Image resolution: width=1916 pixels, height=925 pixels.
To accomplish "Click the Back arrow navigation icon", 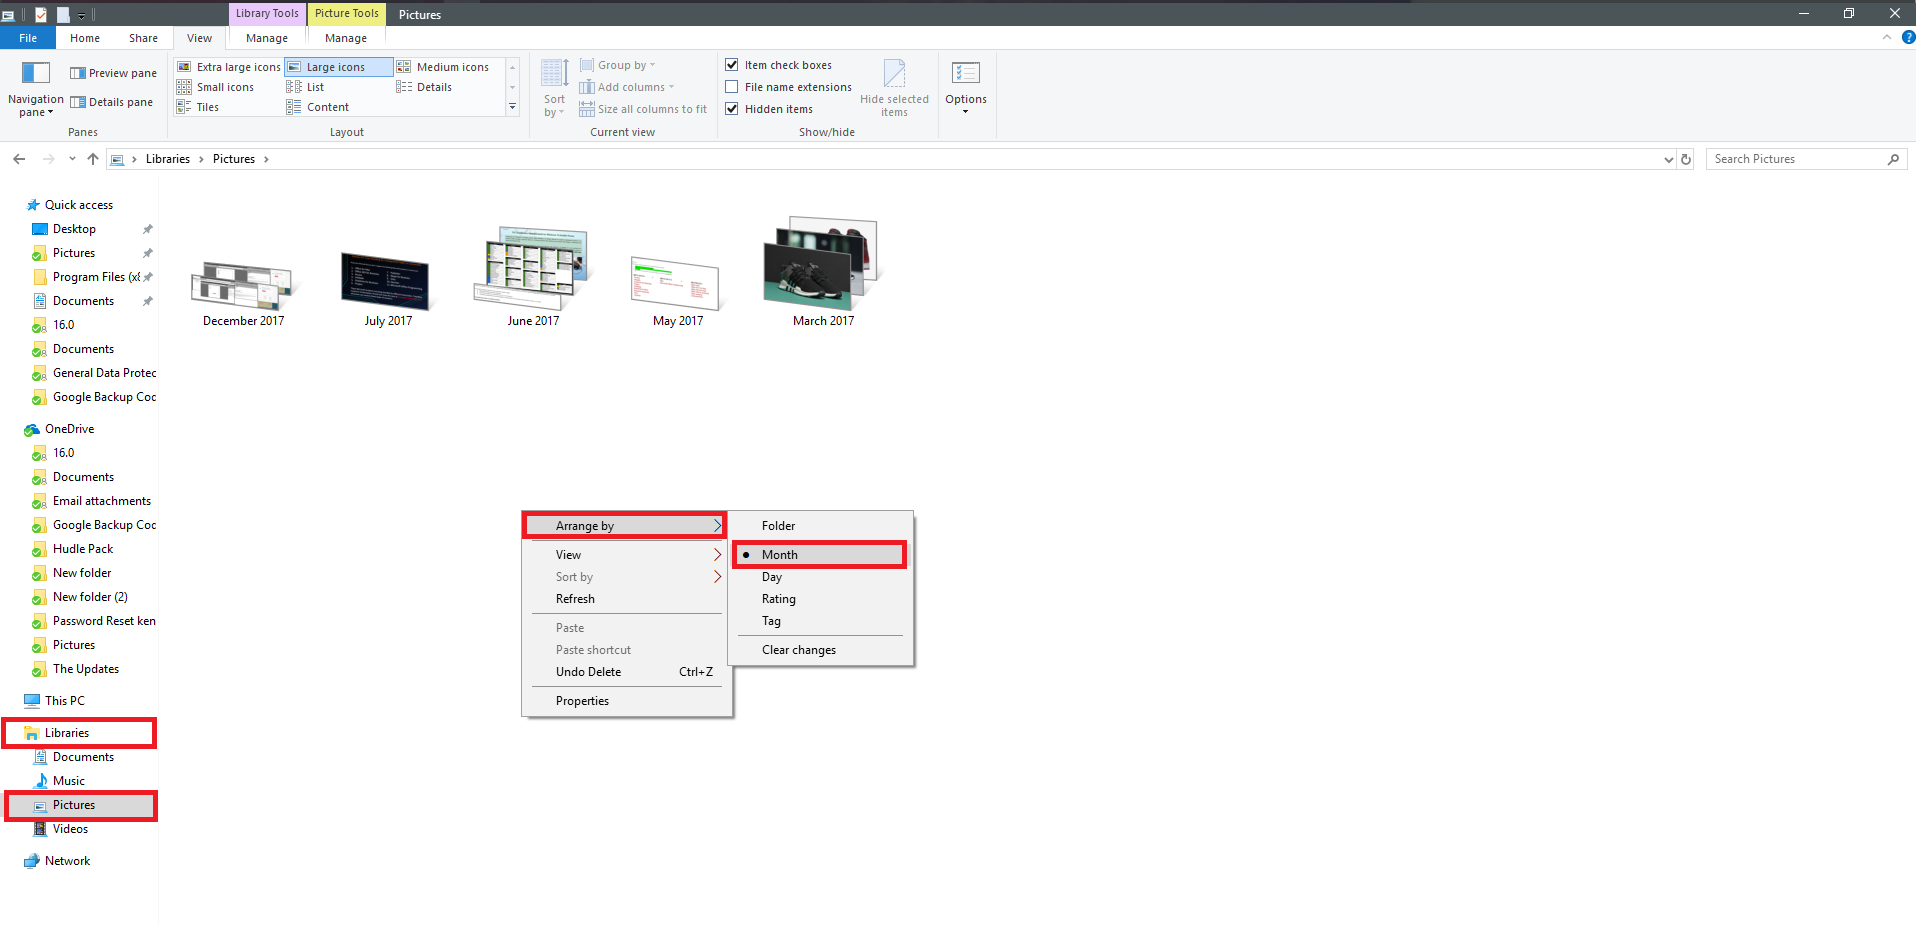I will [19, 159].
